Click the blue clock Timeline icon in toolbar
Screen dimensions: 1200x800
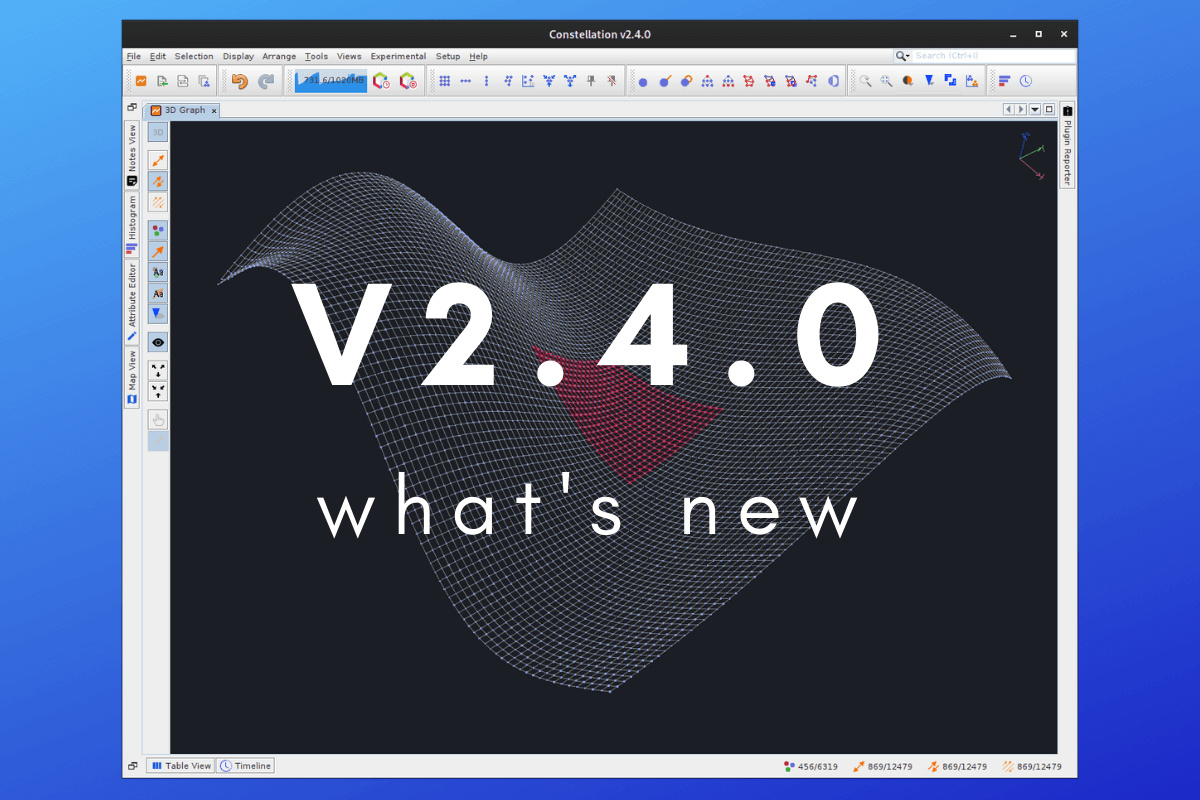coord(1026,82)
